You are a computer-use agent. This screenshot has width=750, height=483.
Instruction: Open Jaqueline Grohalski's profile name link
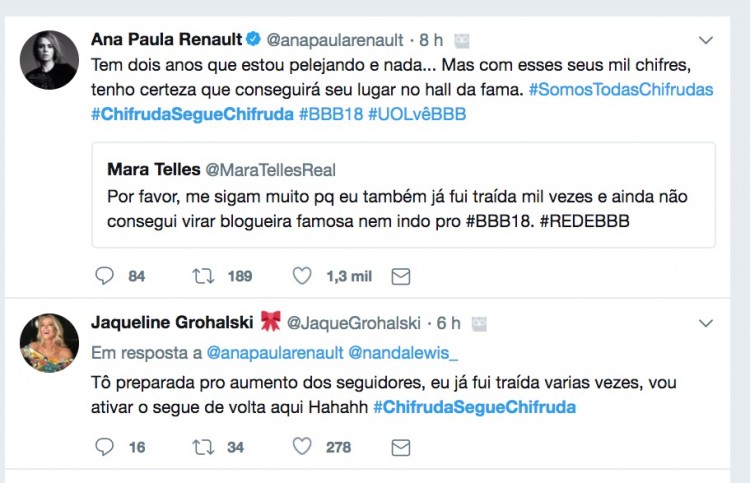click(x=174, y=322)
